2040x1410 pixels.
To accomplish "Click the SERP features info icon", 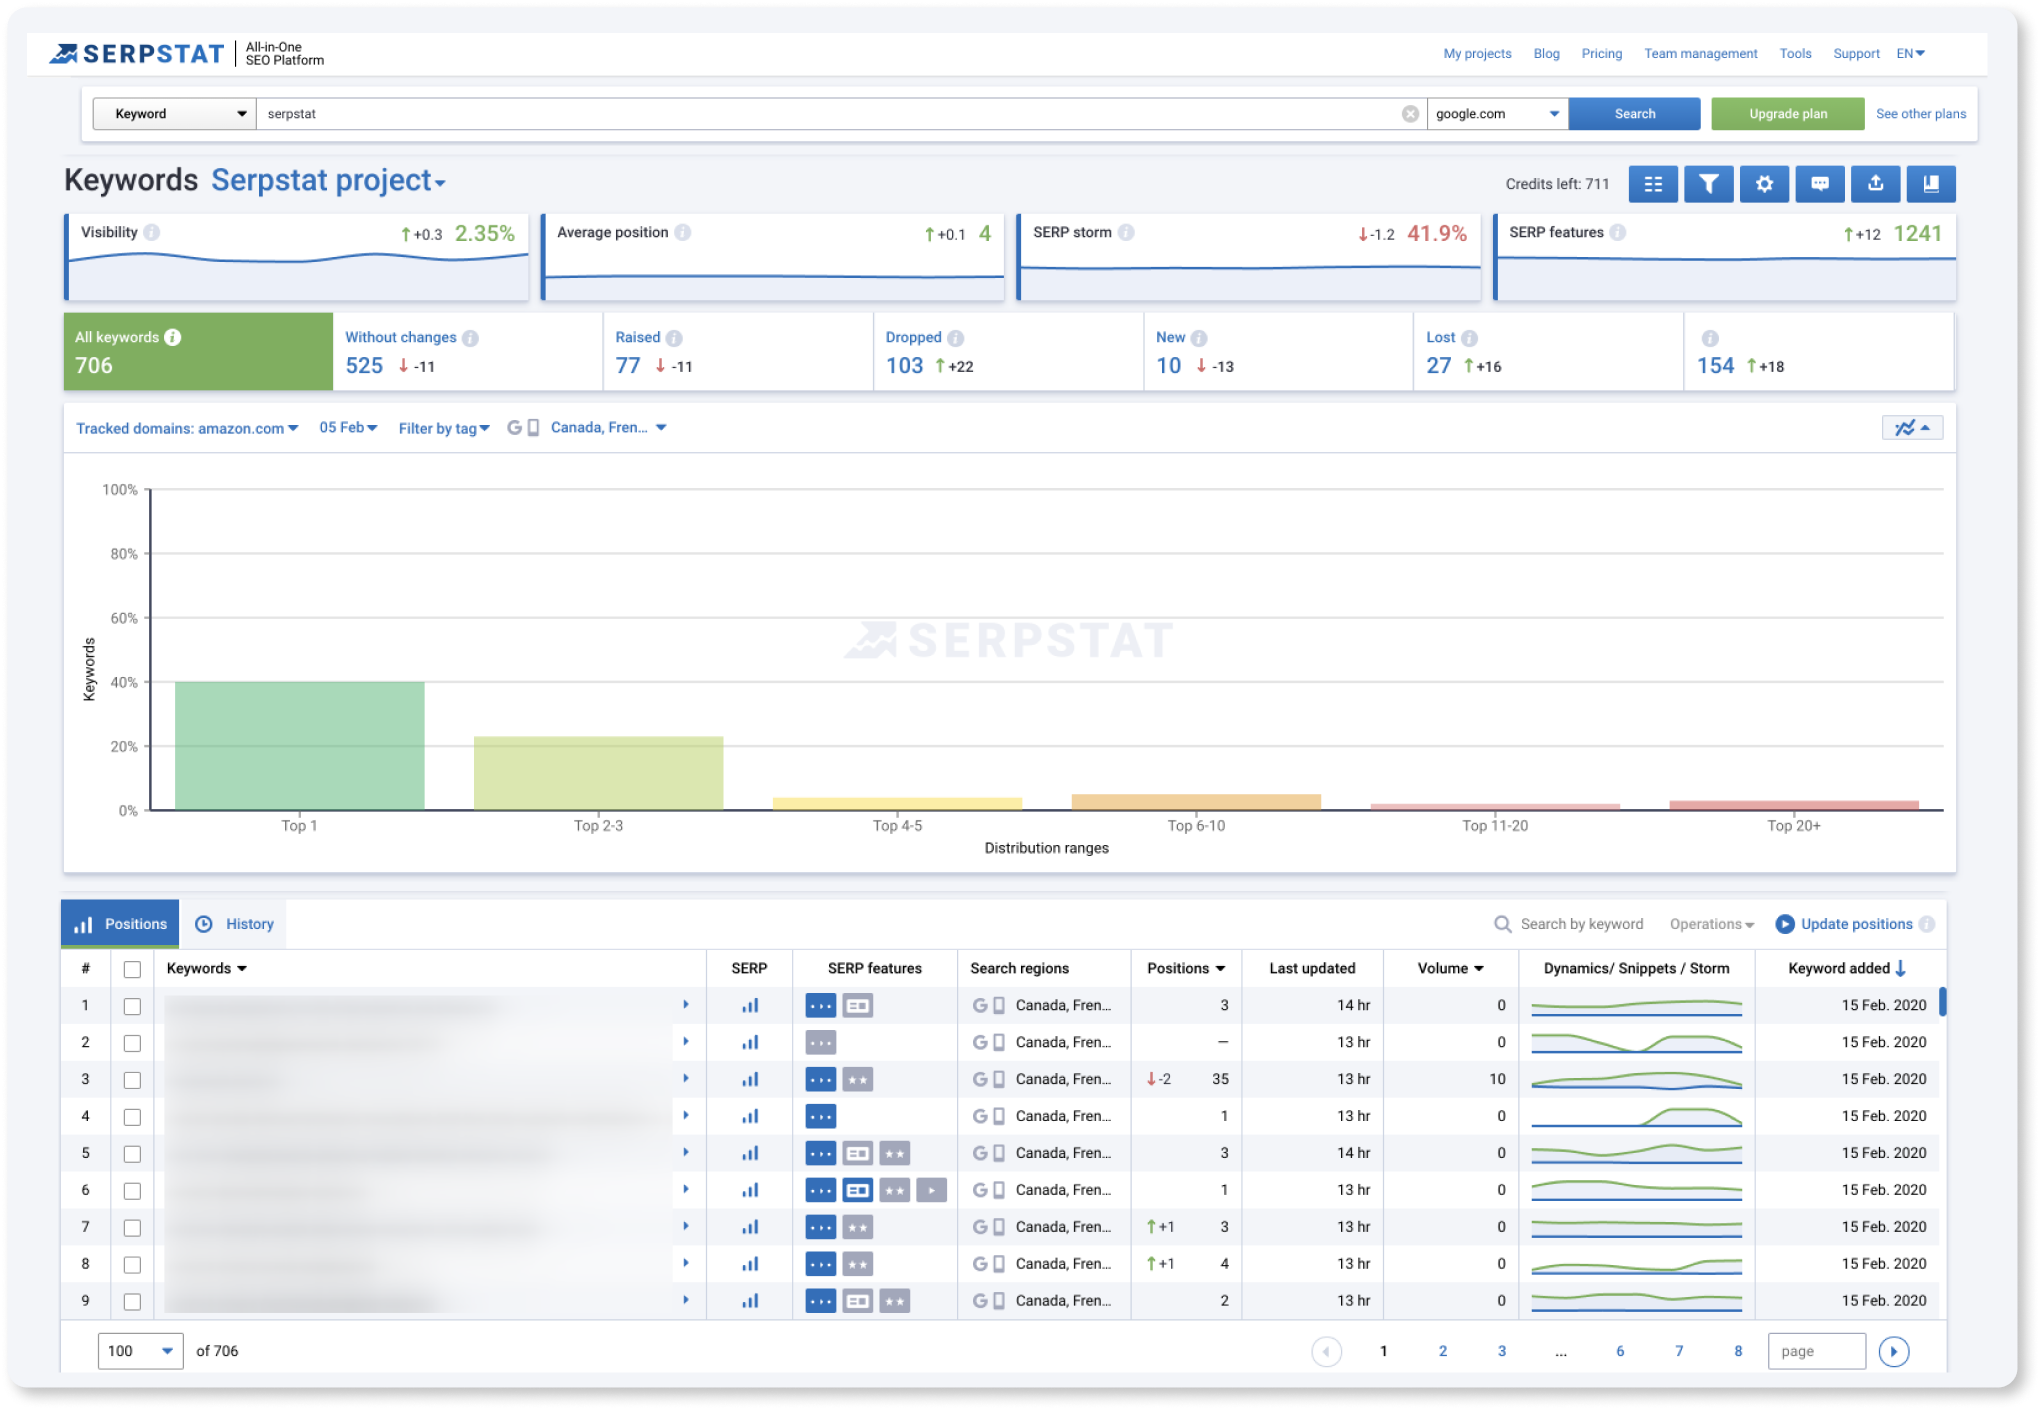I will [1618, 232].
